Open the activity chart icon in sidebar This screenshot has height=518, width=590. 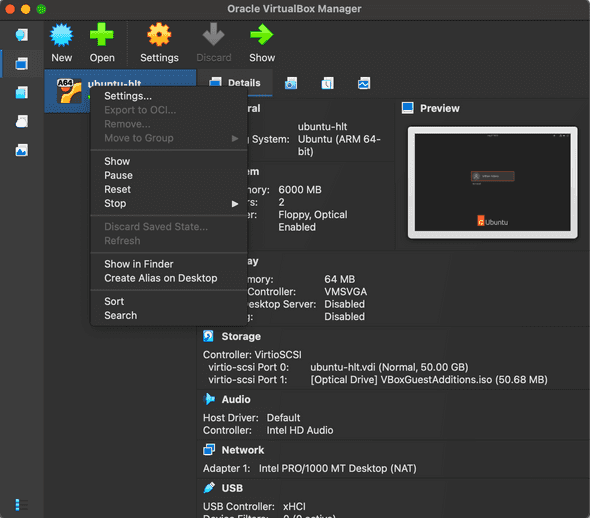[22, 150]
